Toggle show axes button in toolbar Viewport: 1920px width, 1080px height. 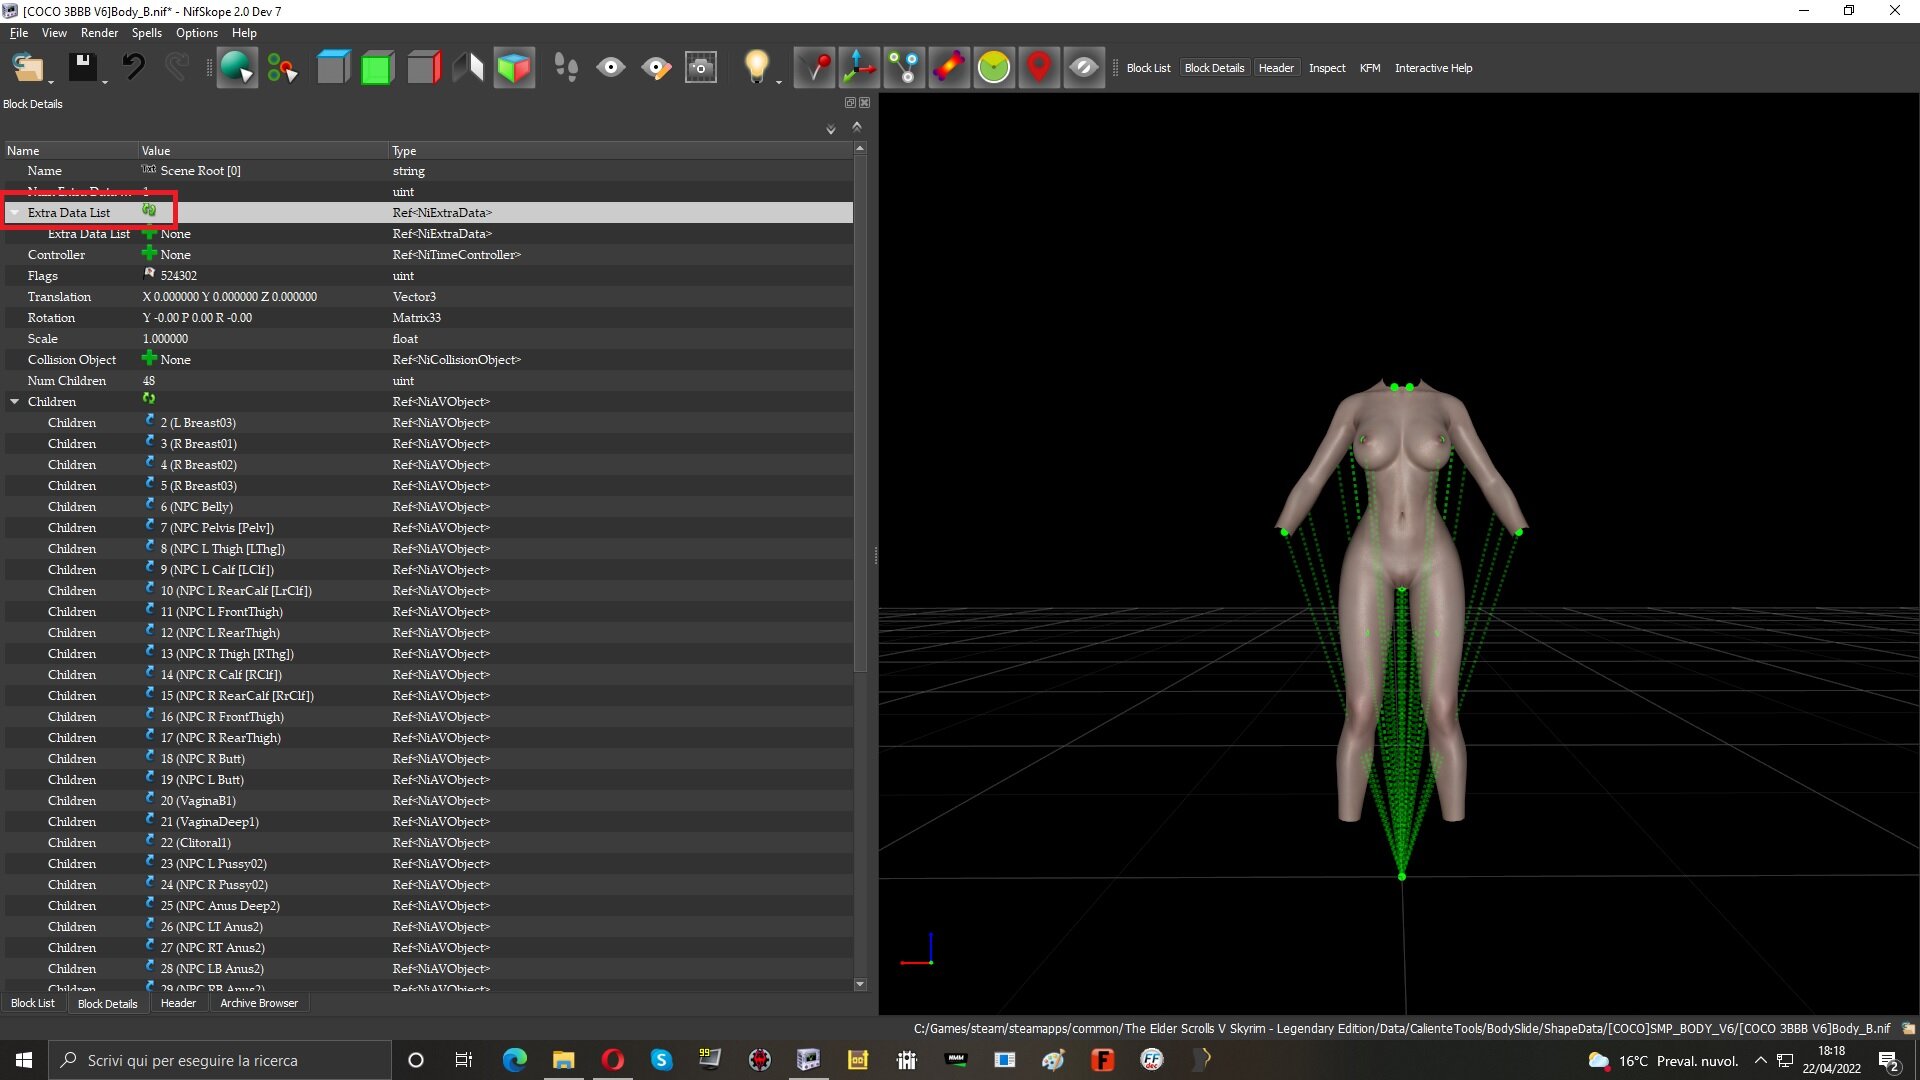(x=859, y=68)
